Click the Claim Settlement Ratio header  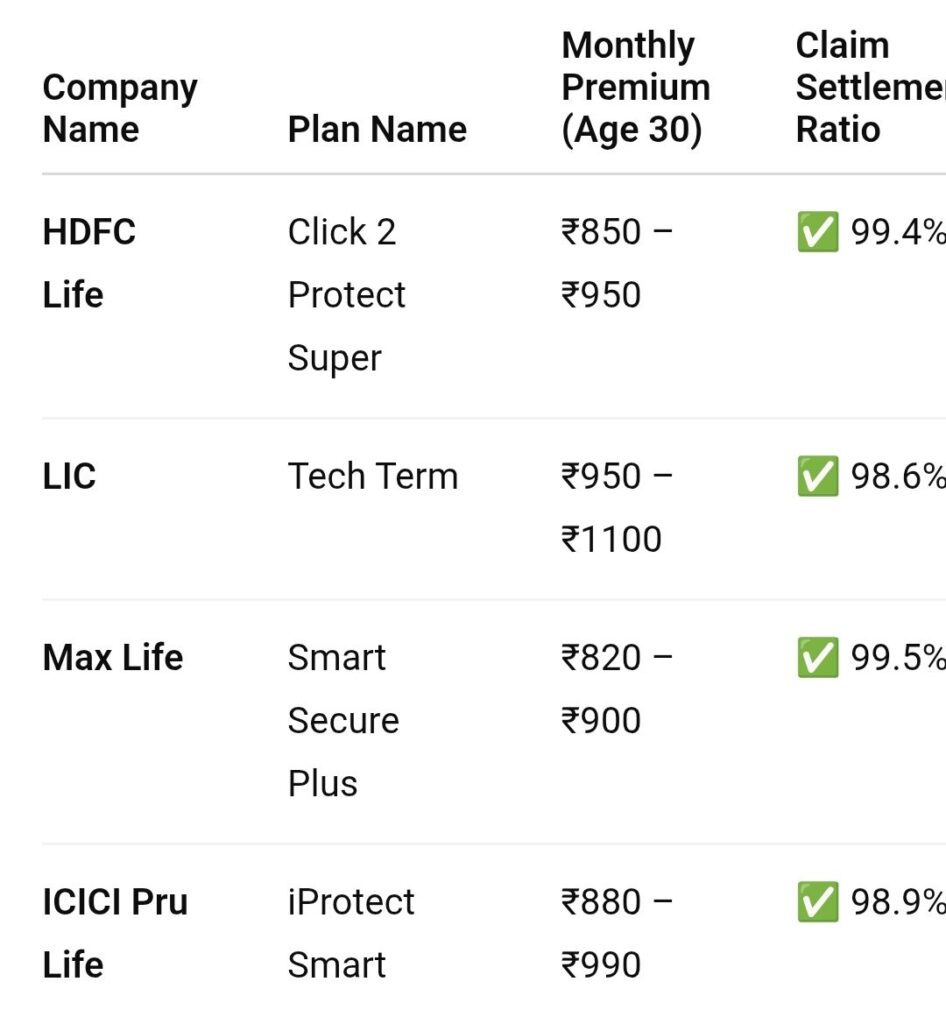pyautogui.click(x=870, y=88)
